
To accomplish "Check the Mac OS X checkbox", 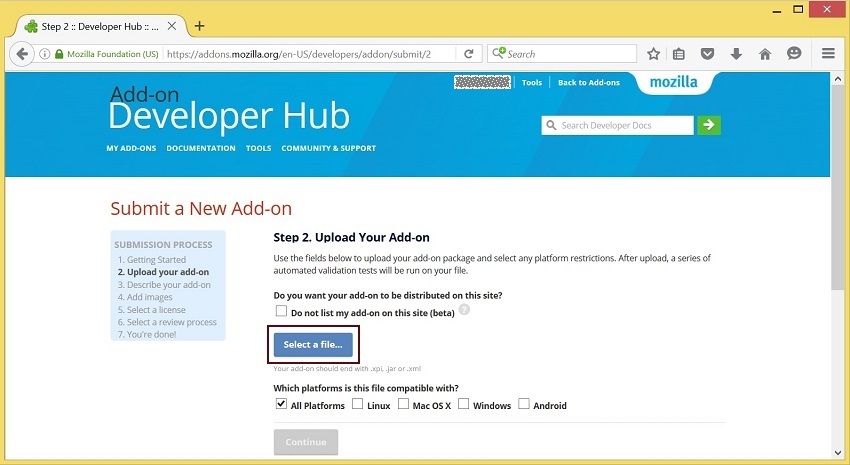I will (x=403, y=404).
